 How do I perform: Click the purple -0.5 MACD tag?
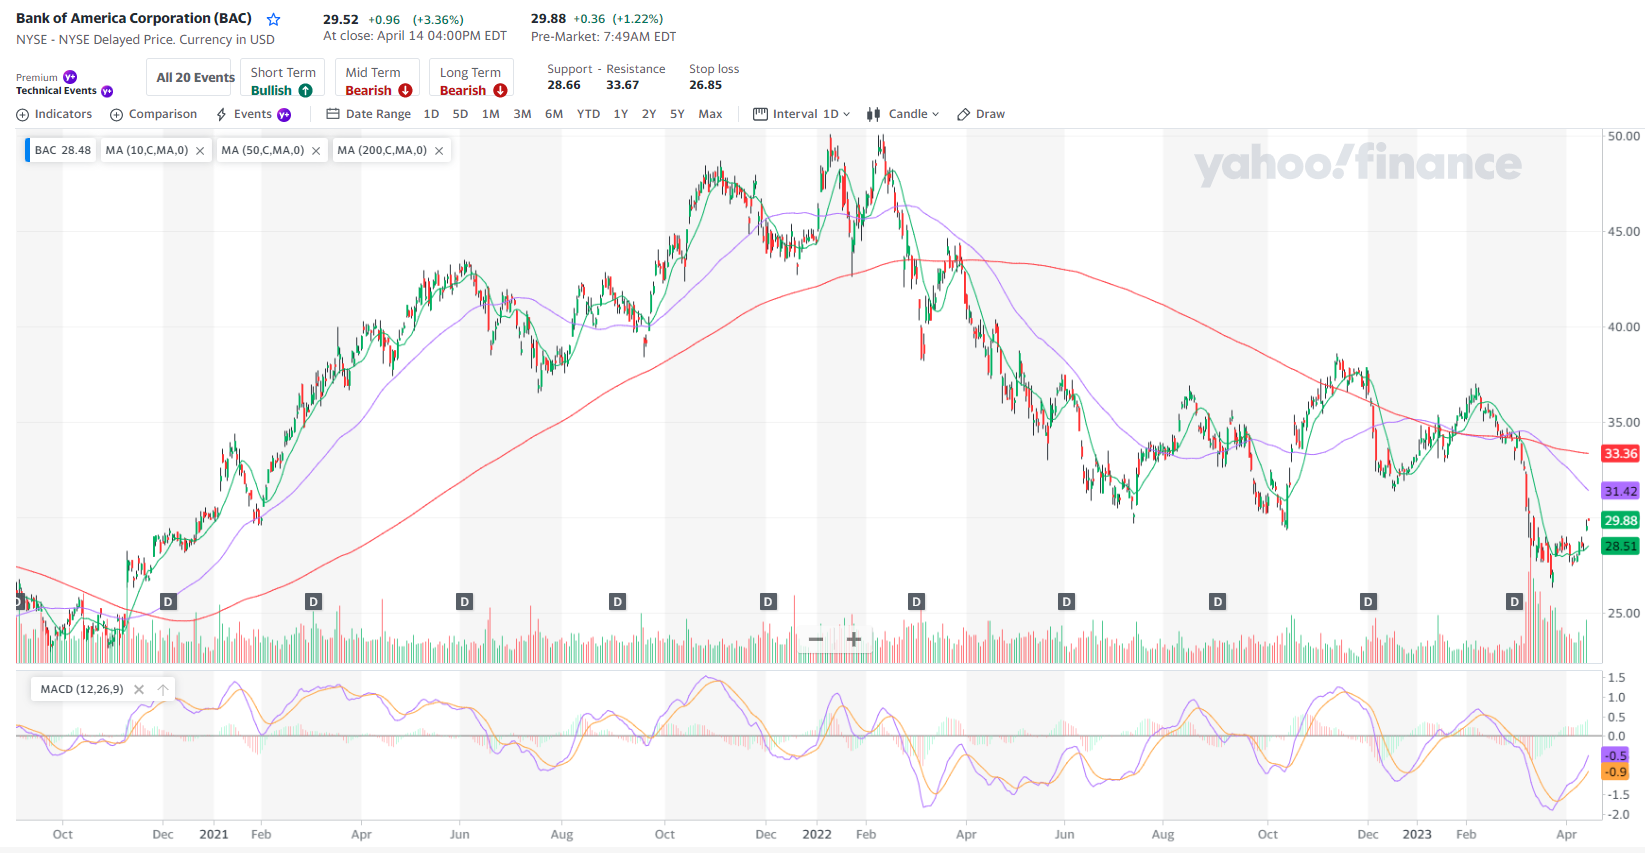click(x=1616, y=755)
